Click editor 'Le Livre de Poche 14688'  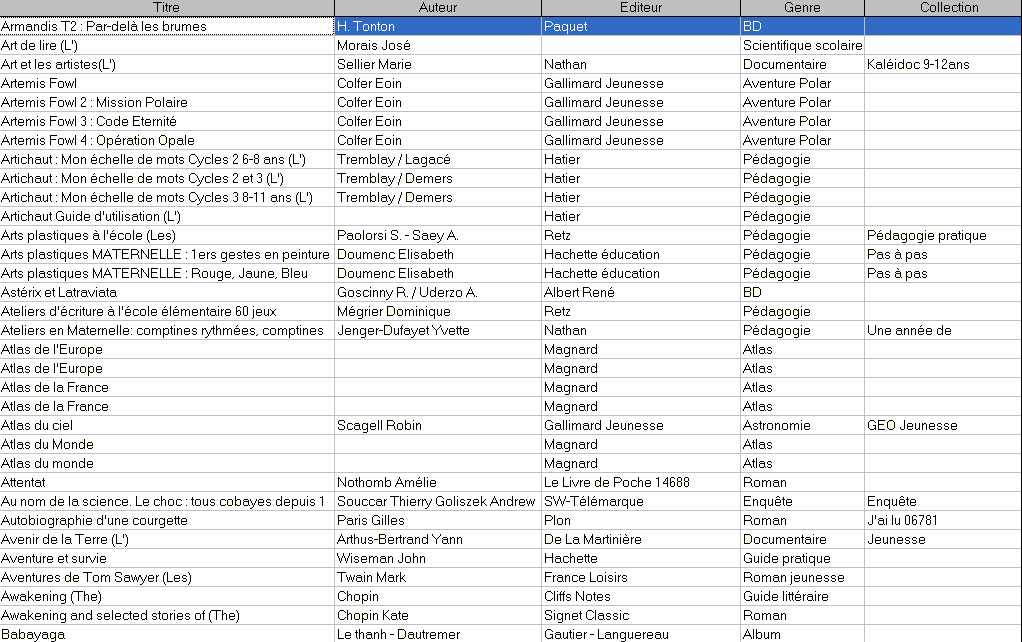pos(617,482)
